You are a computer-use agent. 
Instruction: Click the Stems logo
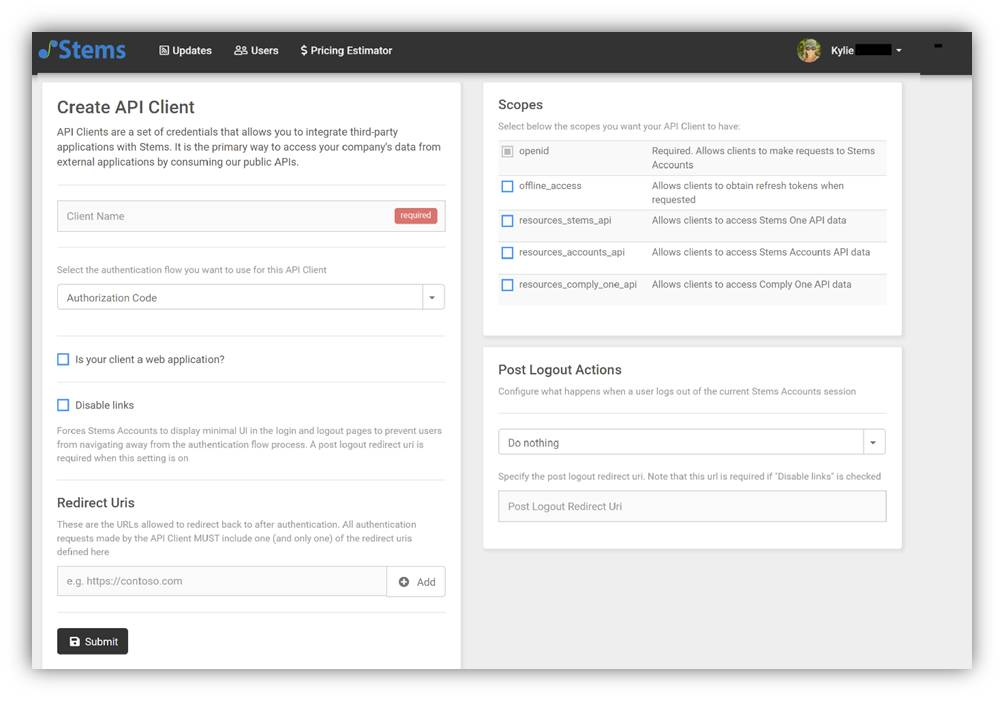click(81, 50)
